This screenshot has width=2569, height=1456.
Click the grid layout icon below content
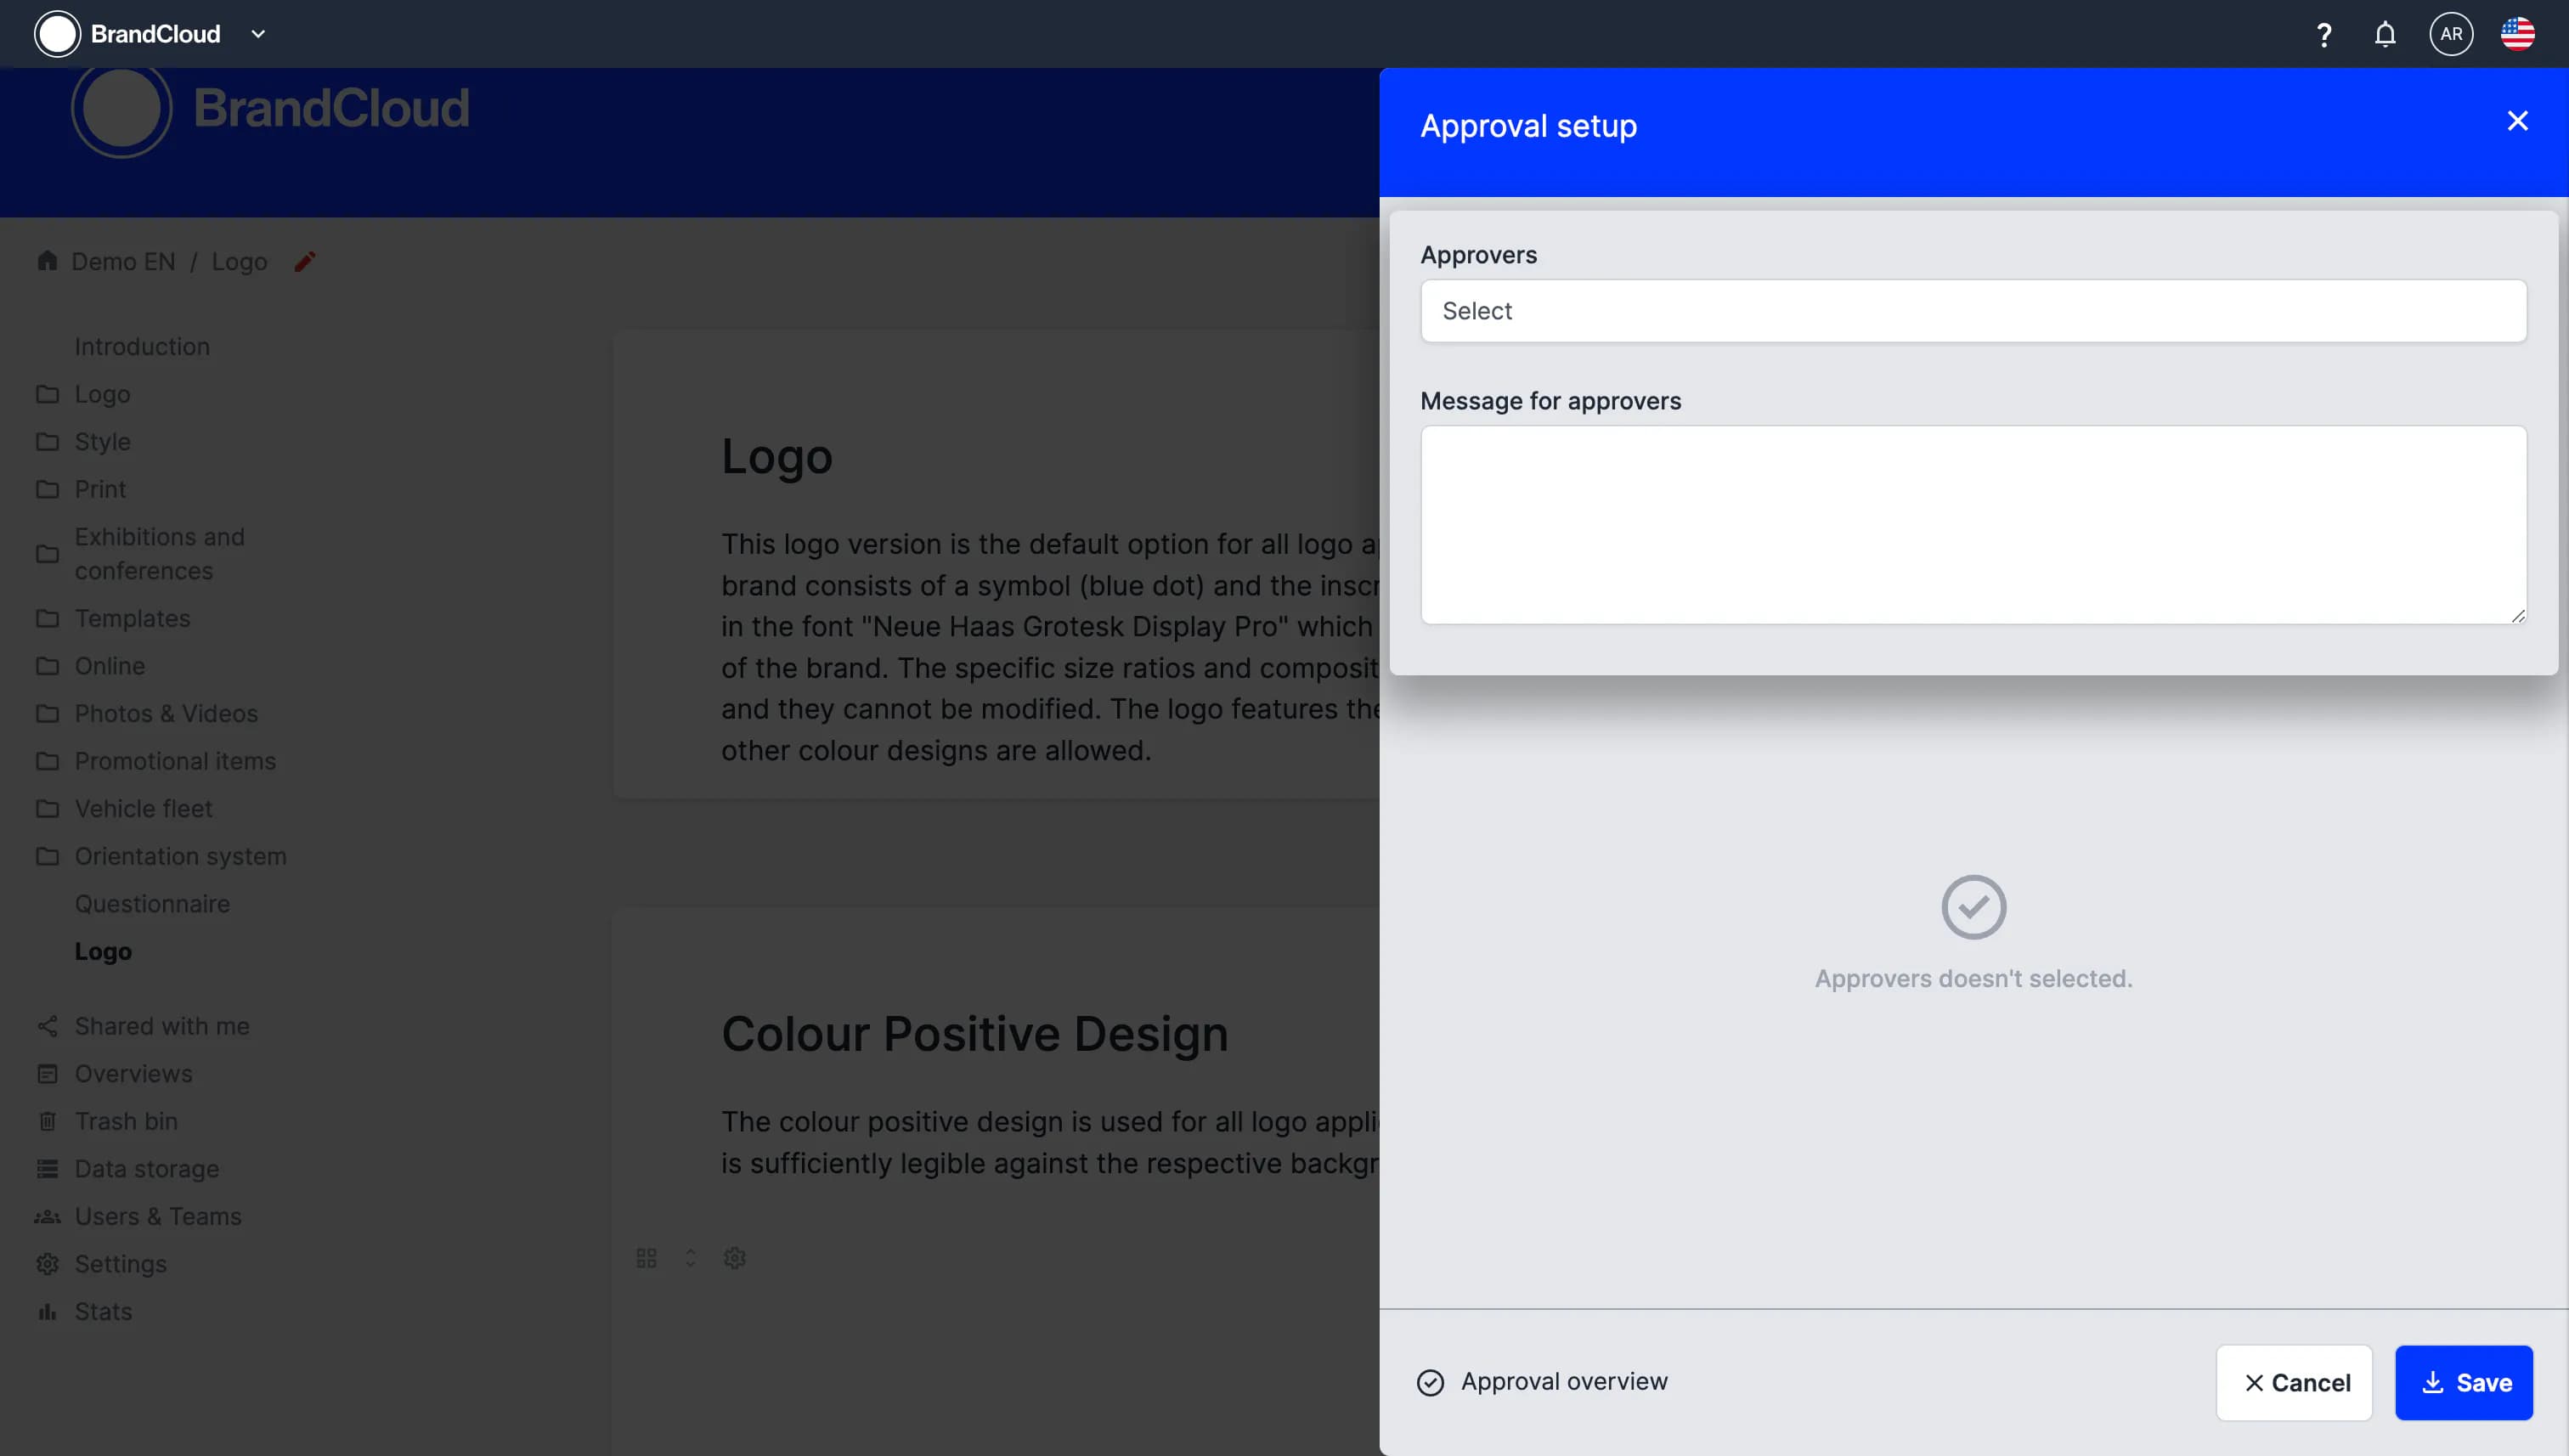[647, 1258]
